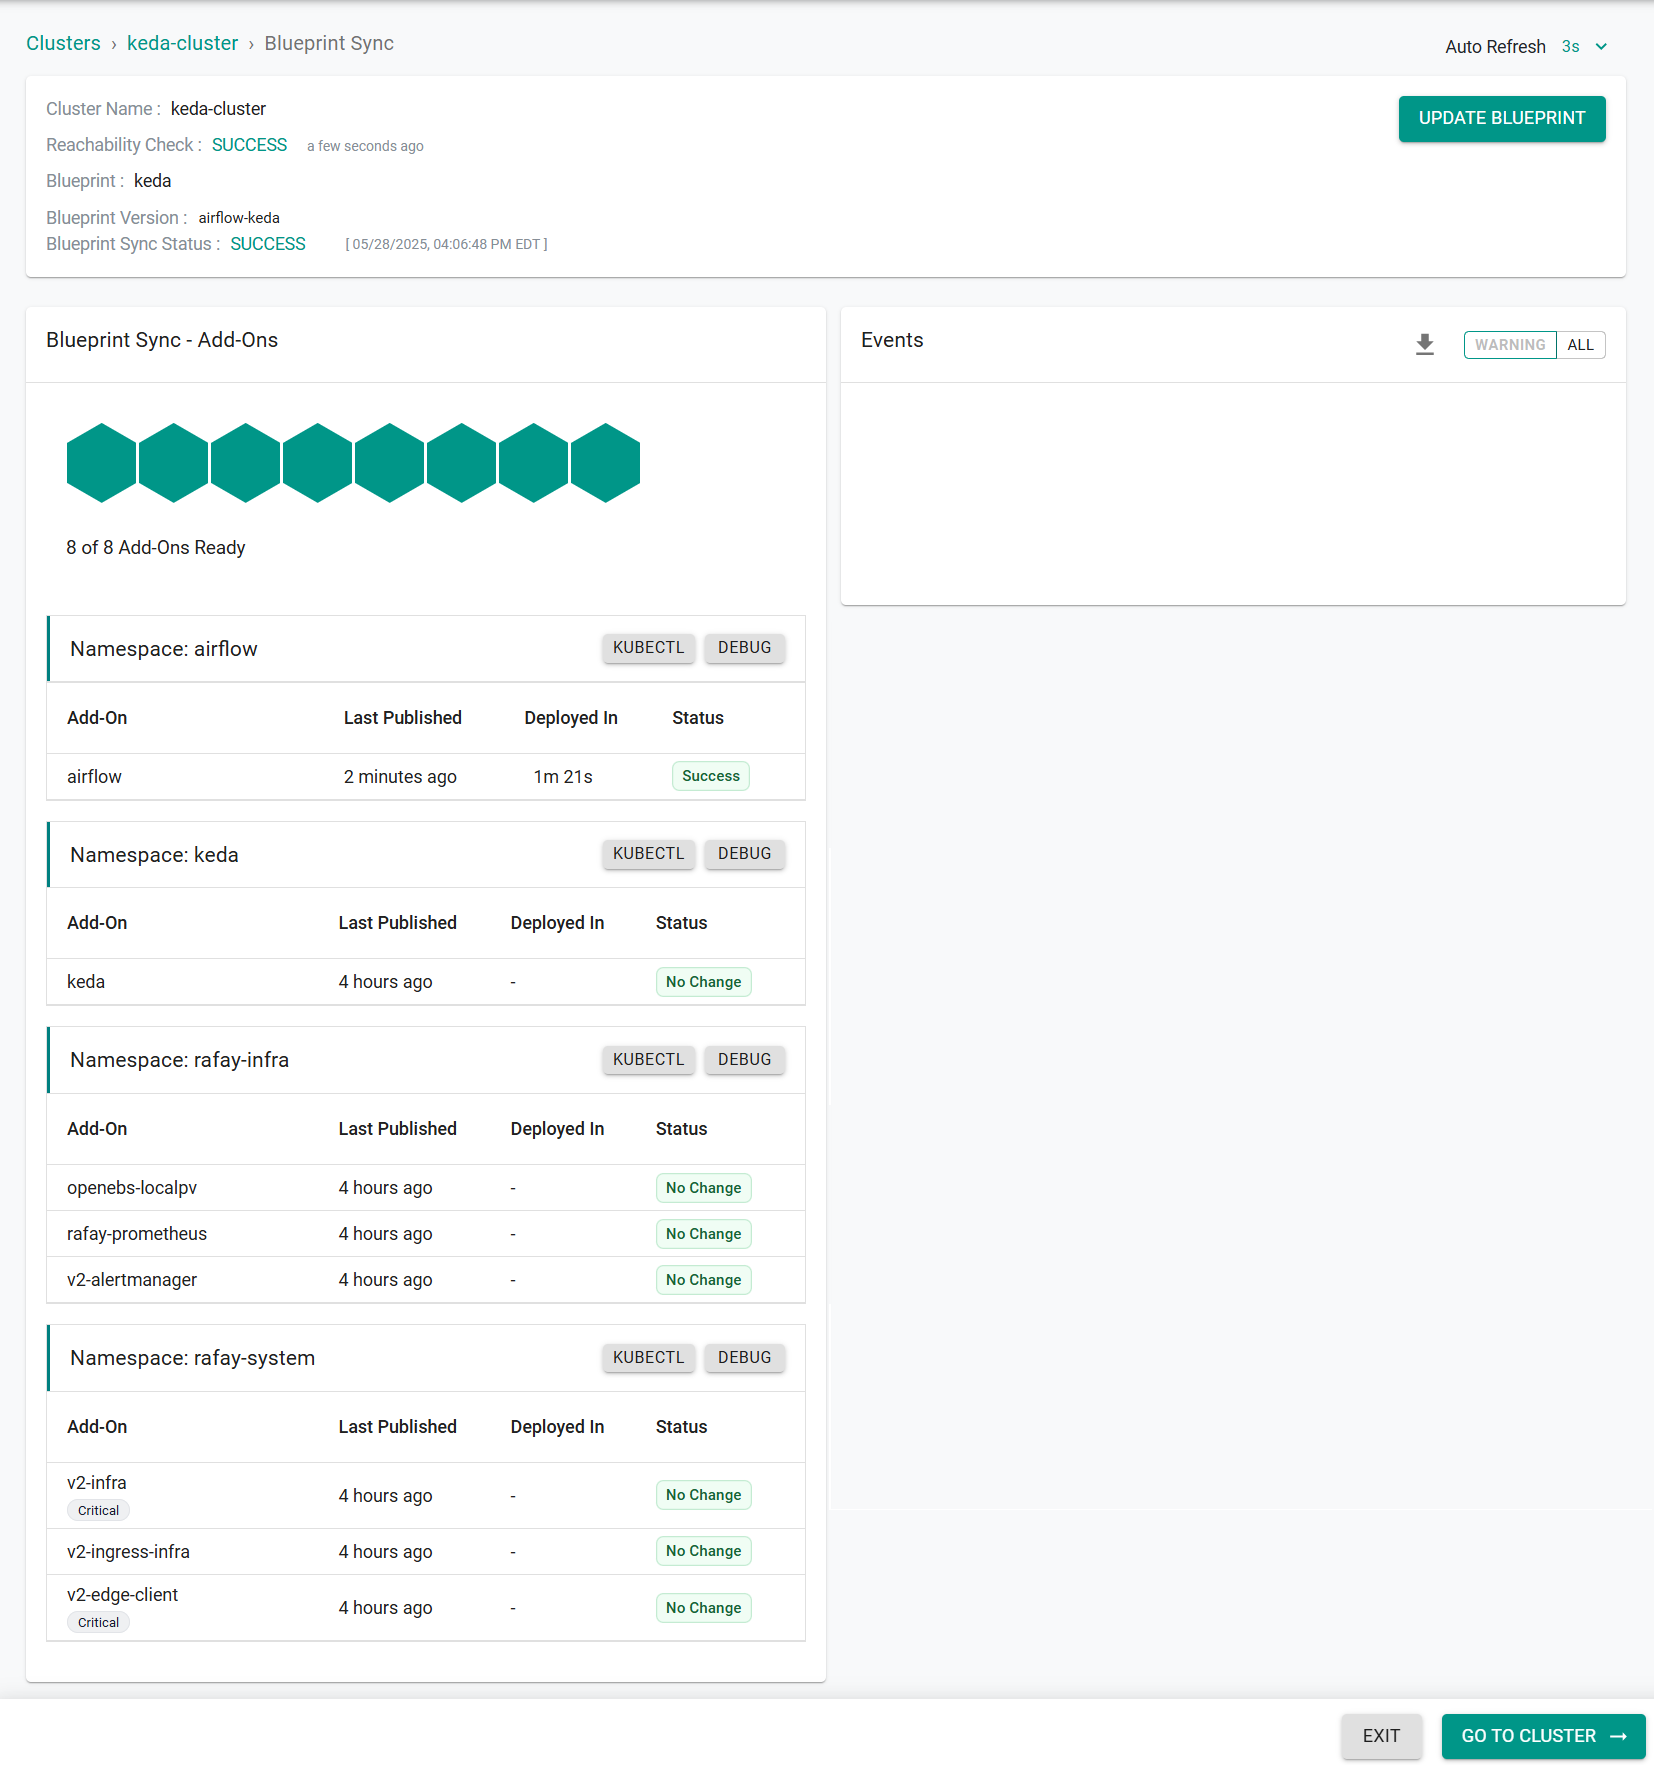Click the Namespace: rafay-infra heading
The width and height of the screenshot is (1654, 1765).
[180, 1060]
